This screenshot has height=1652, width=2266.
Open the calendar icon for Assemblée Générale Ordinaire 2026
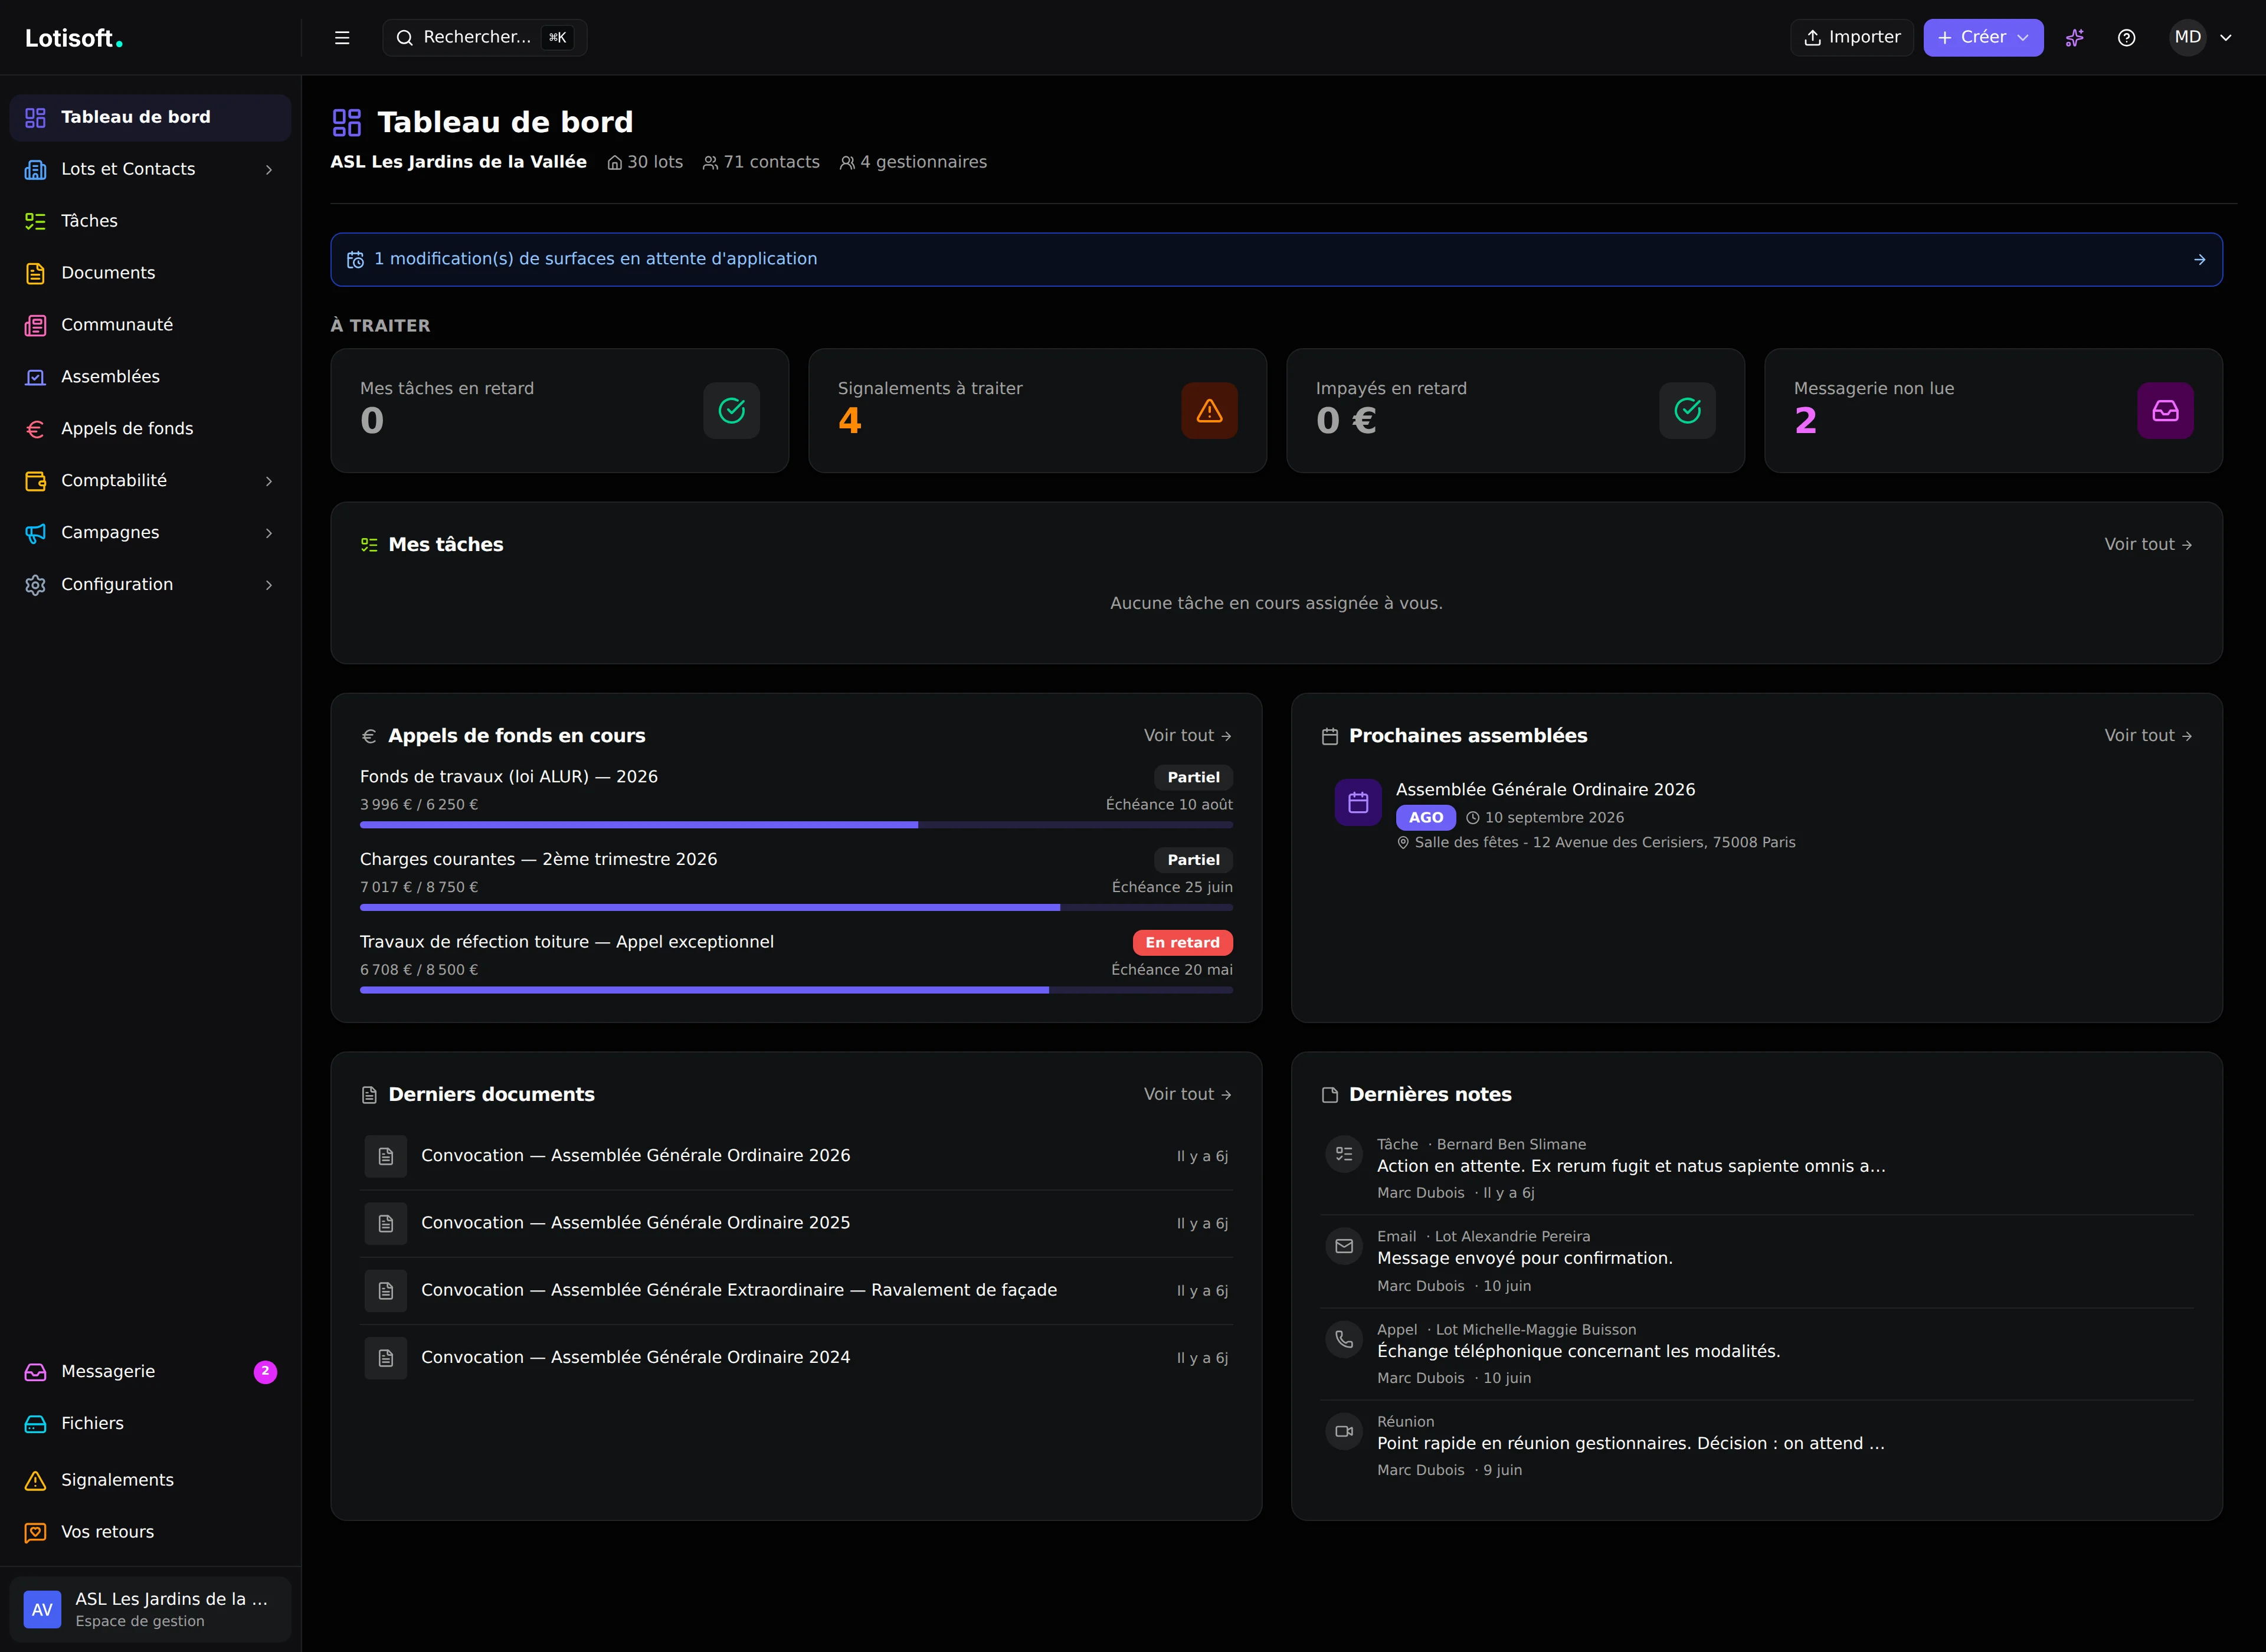point(1358,802)
